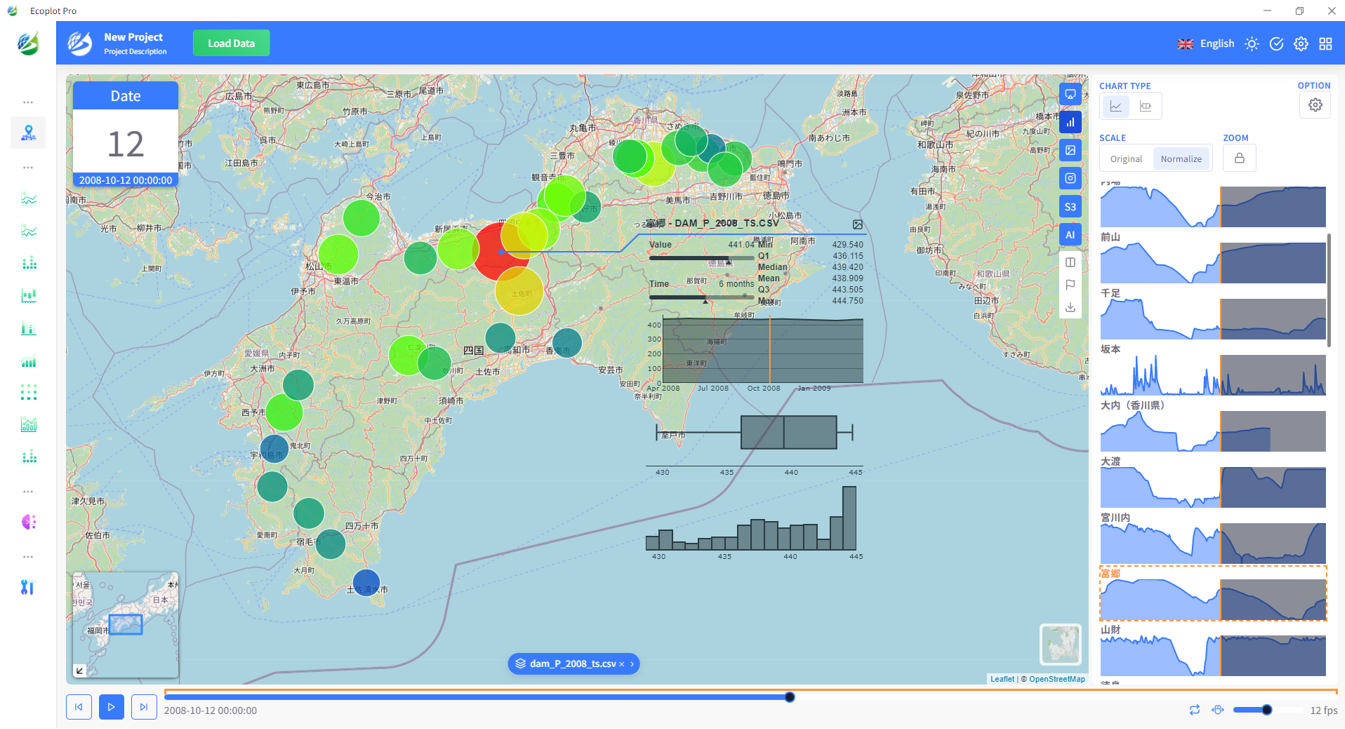Click the timeline range icon beside the fps slider
Viewport: 1345px width, 729px height.
(x=1218, y=710)
